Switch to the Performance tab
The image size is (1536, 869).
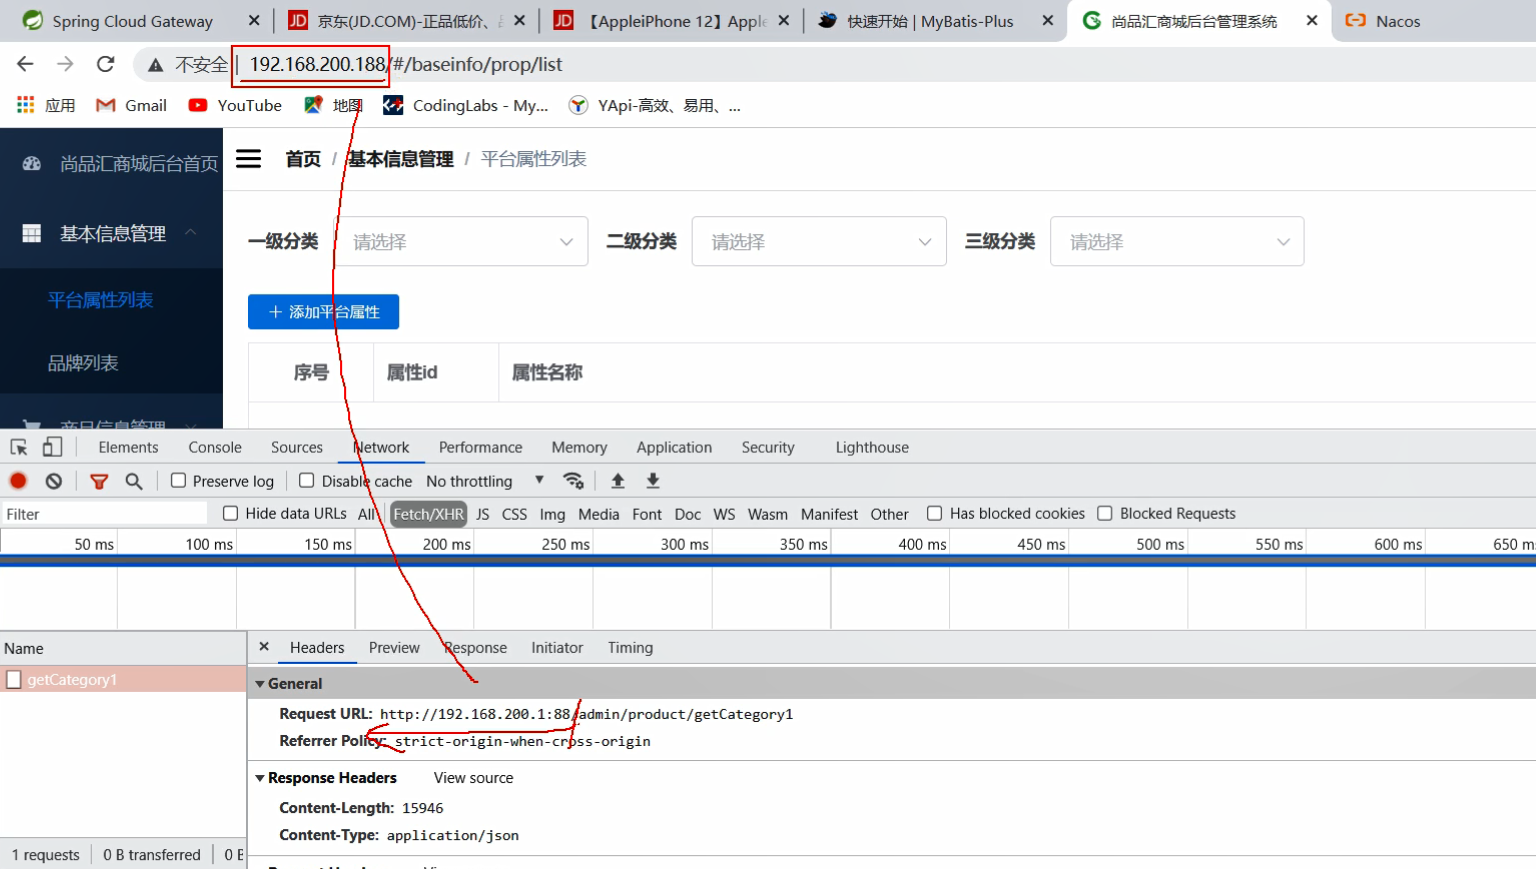[480, 447]
